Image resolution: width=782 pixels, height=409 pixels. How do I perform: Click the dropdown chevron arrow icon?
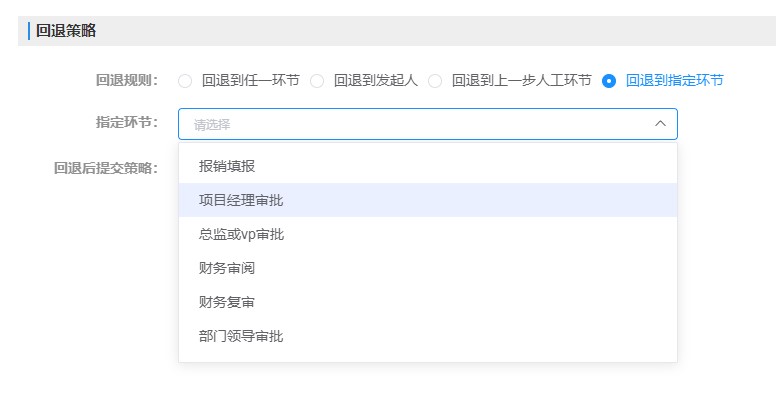660,124
